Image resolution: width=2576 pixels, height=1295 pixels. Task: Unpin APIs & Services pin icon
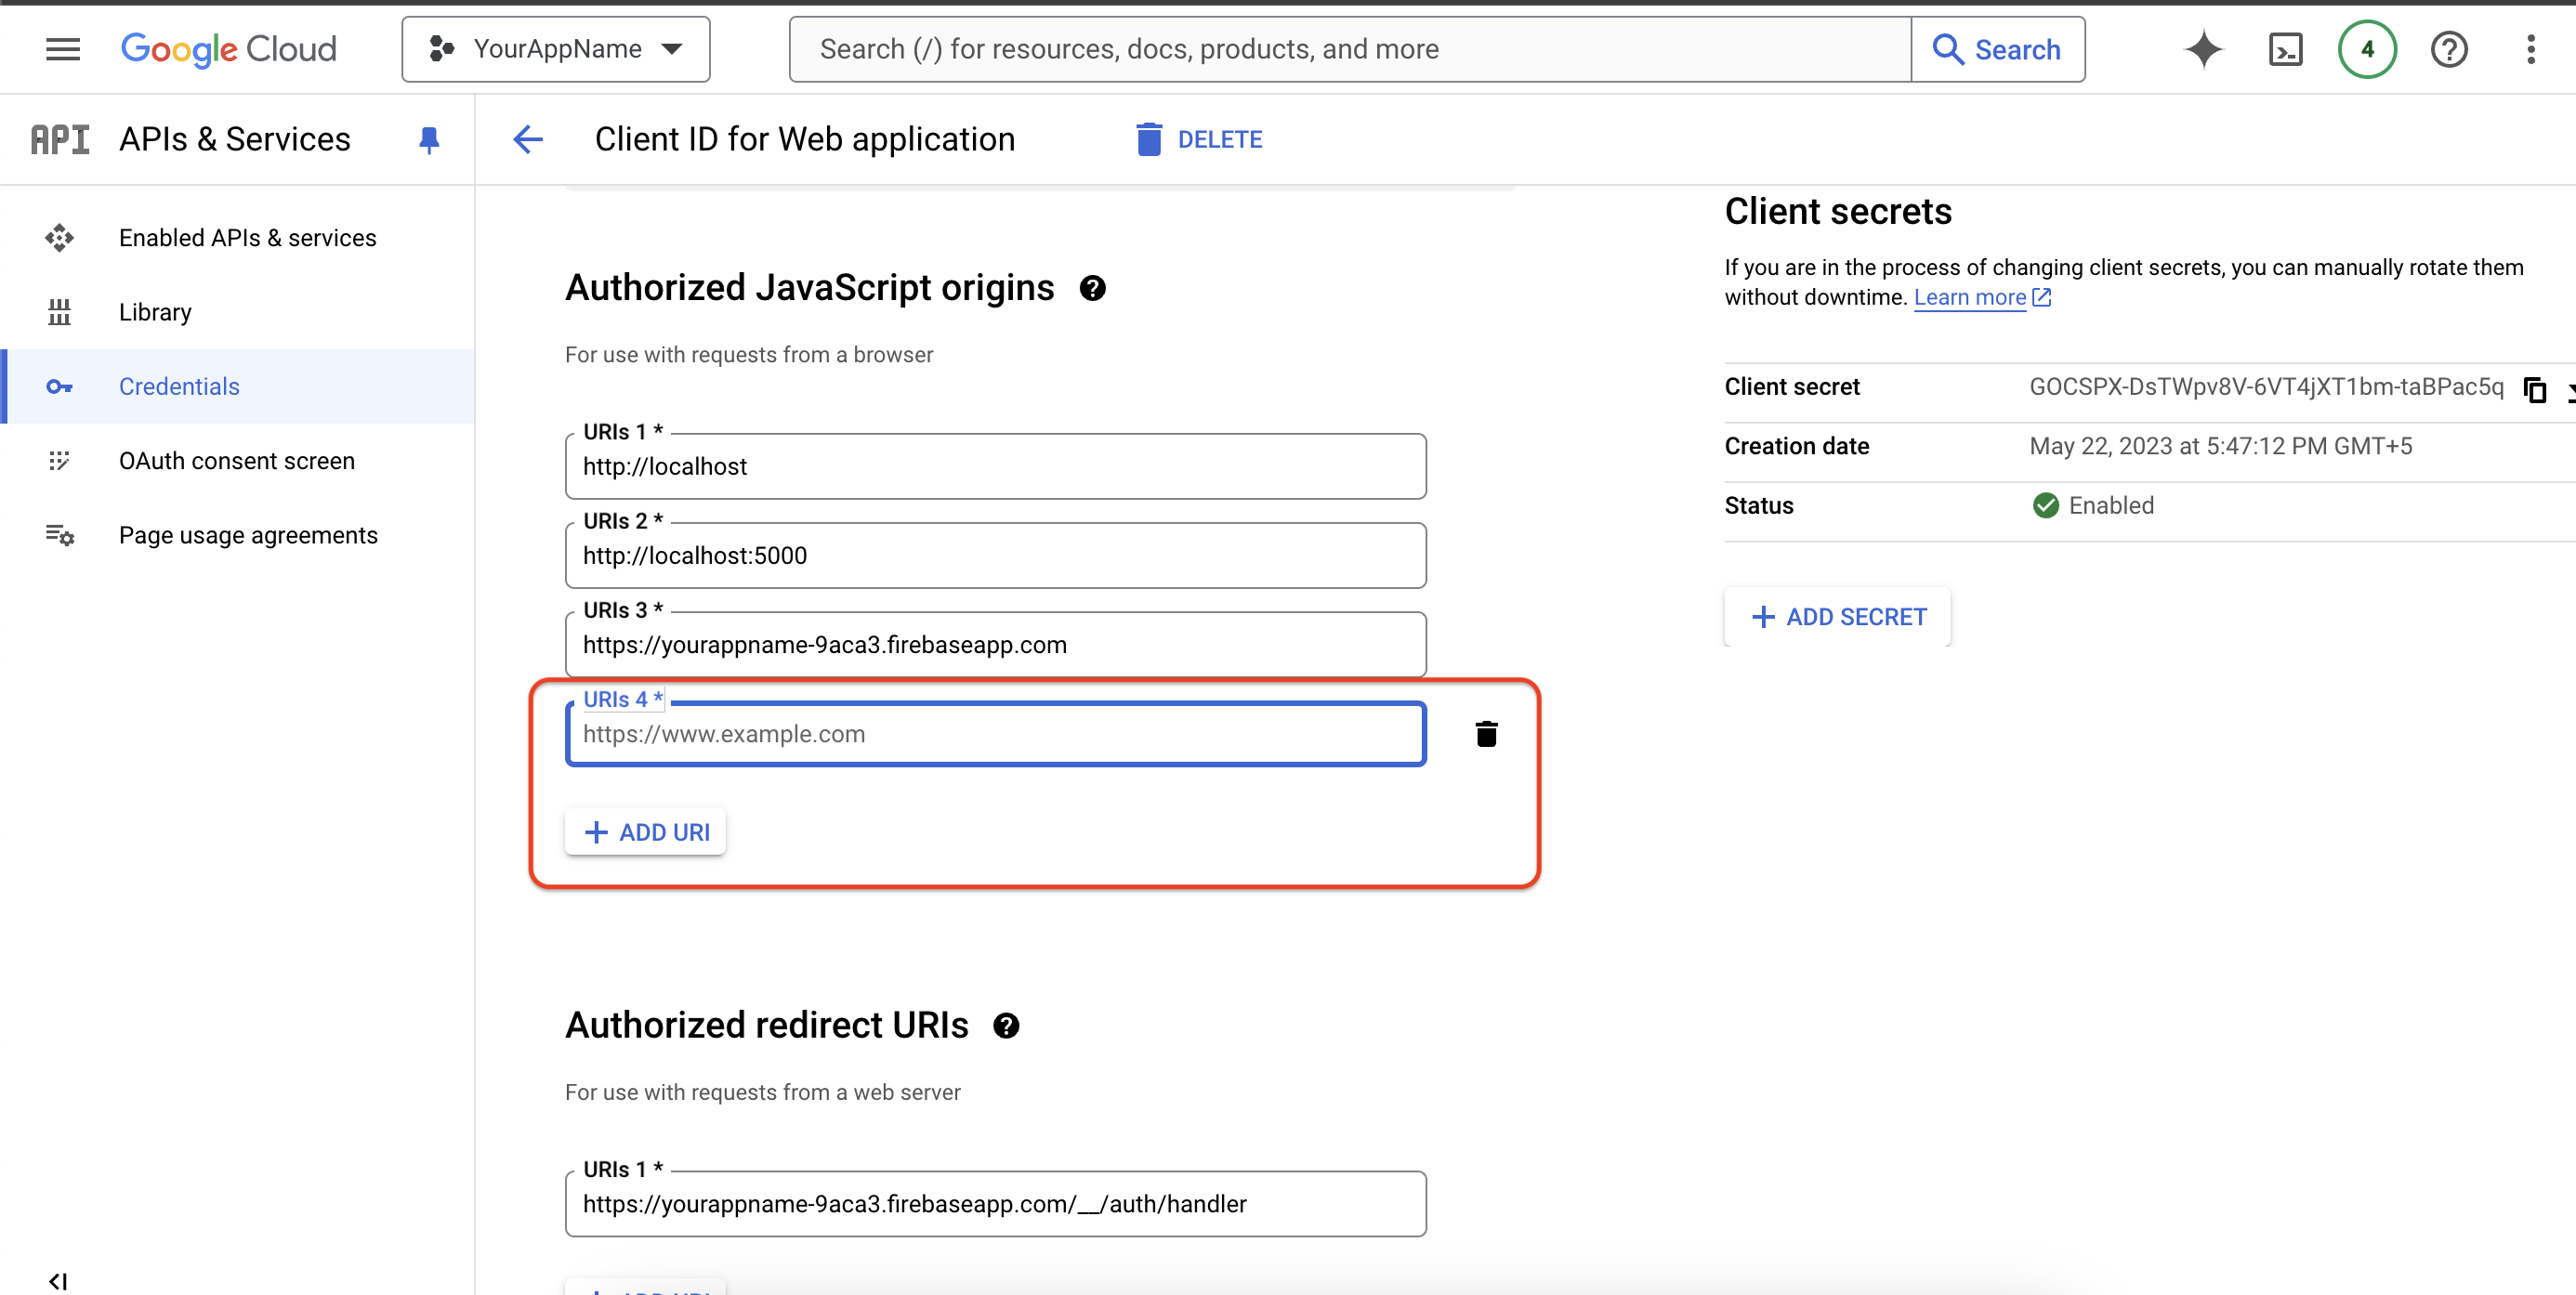pos(429,140)
